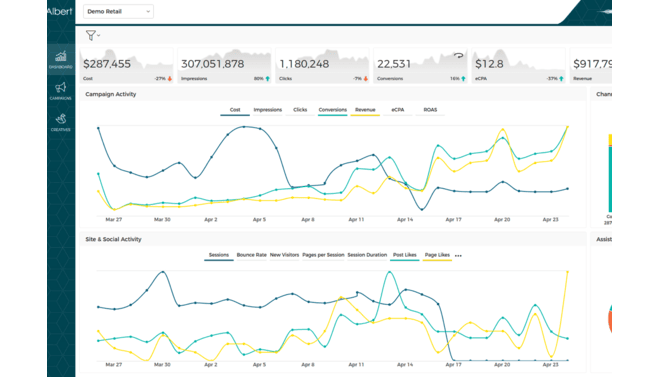
Task: Click the green up arrow on Impressions card
Action: (x=267, y=79)
